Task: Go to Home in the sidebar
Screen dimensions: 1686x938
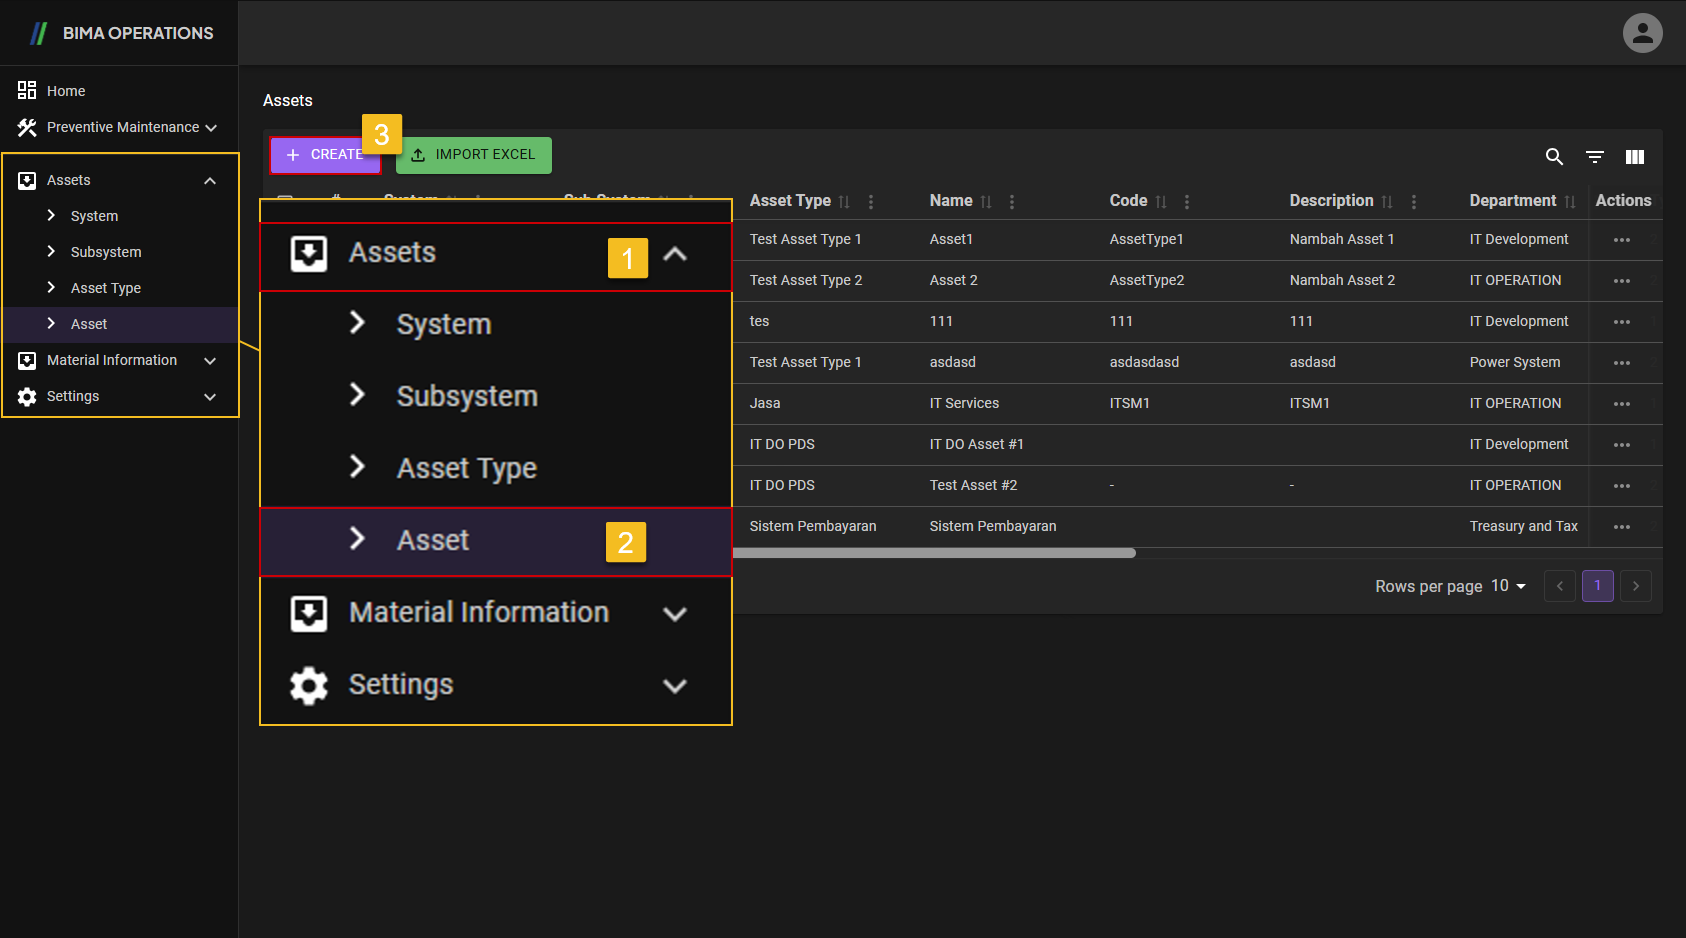Action: 66,91
